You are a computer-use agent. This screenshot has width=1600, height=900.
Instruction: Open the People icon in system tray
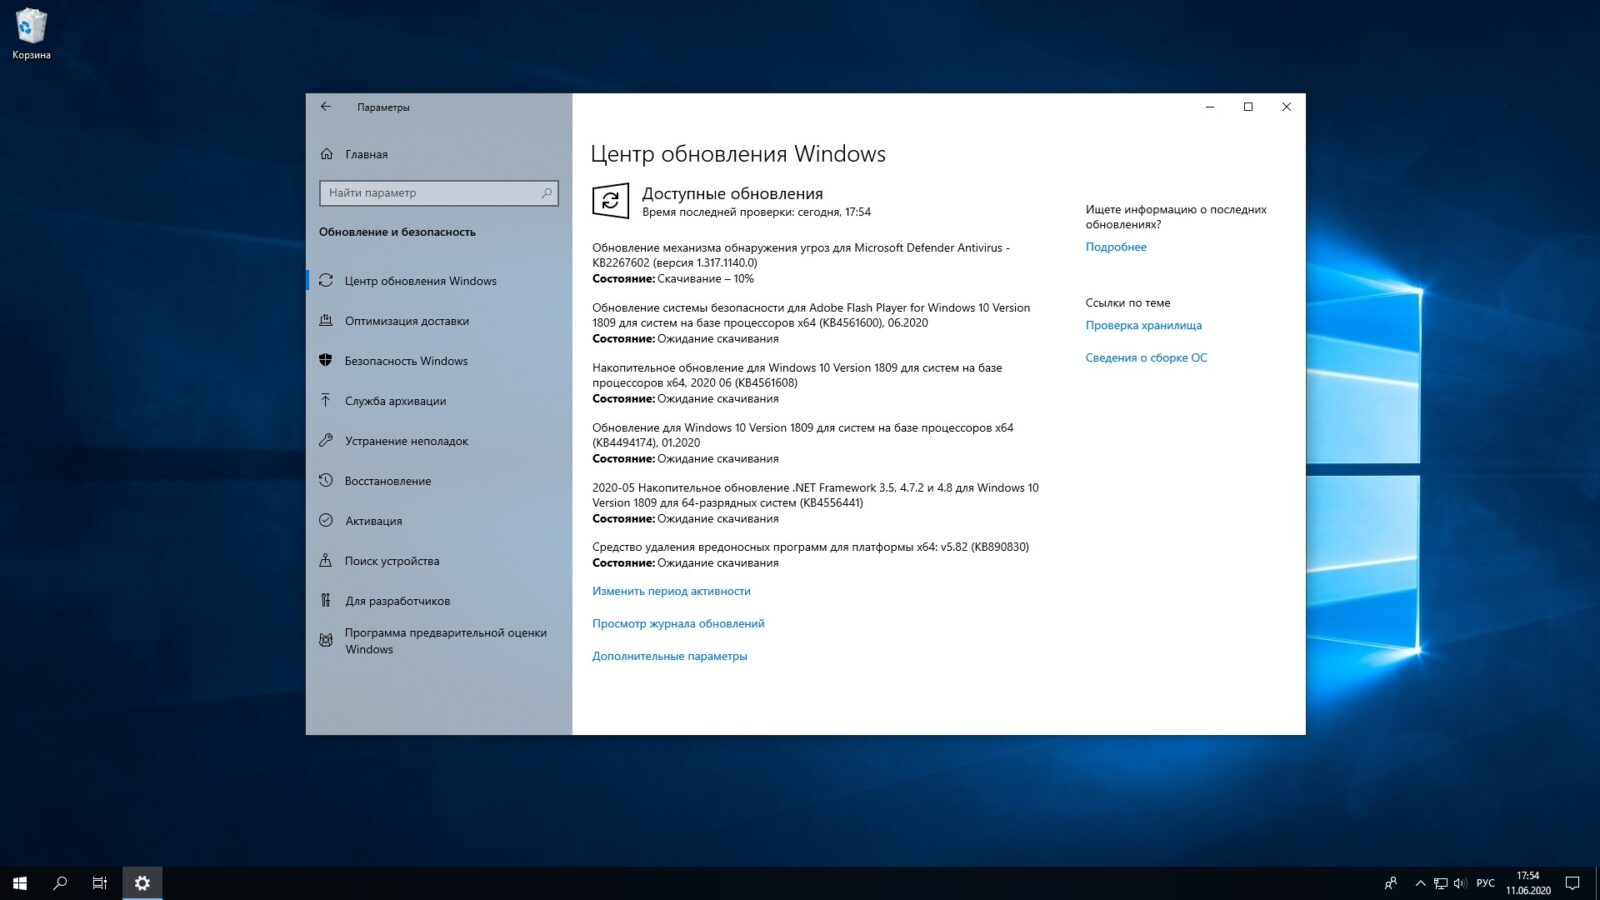(1391, 883)
